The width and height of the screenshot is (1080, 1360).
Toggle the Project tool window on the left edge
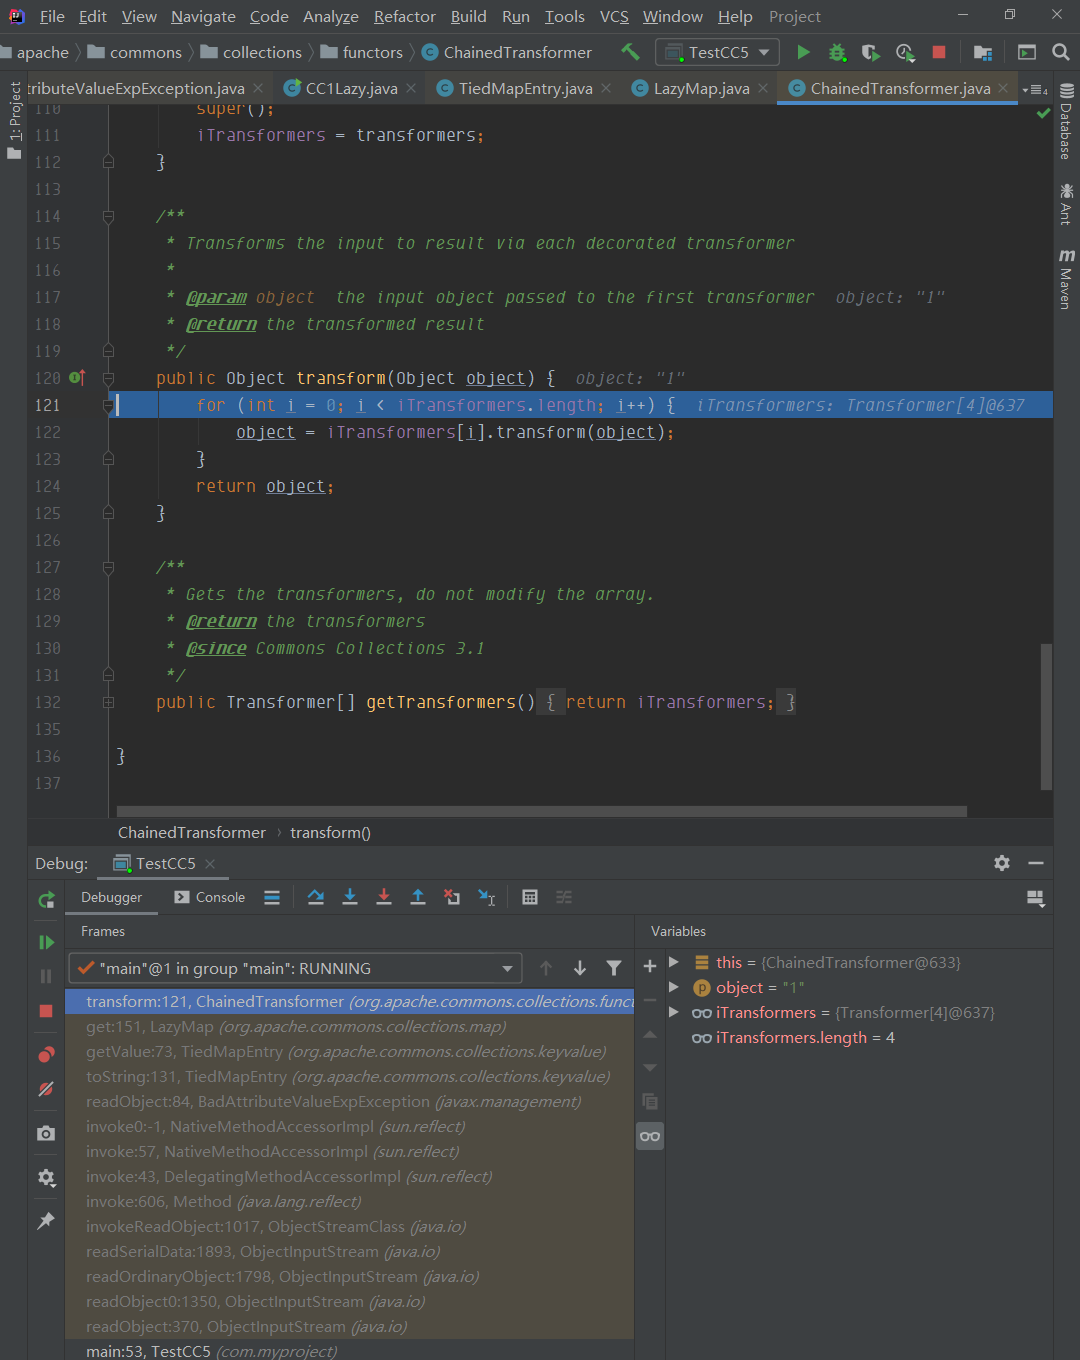point(14,120)
